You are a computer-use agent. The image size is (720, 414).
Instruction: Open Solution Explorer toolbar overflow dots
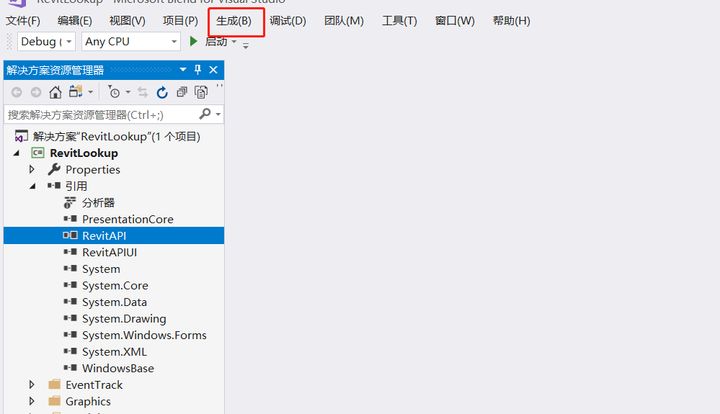pos(219,86)
